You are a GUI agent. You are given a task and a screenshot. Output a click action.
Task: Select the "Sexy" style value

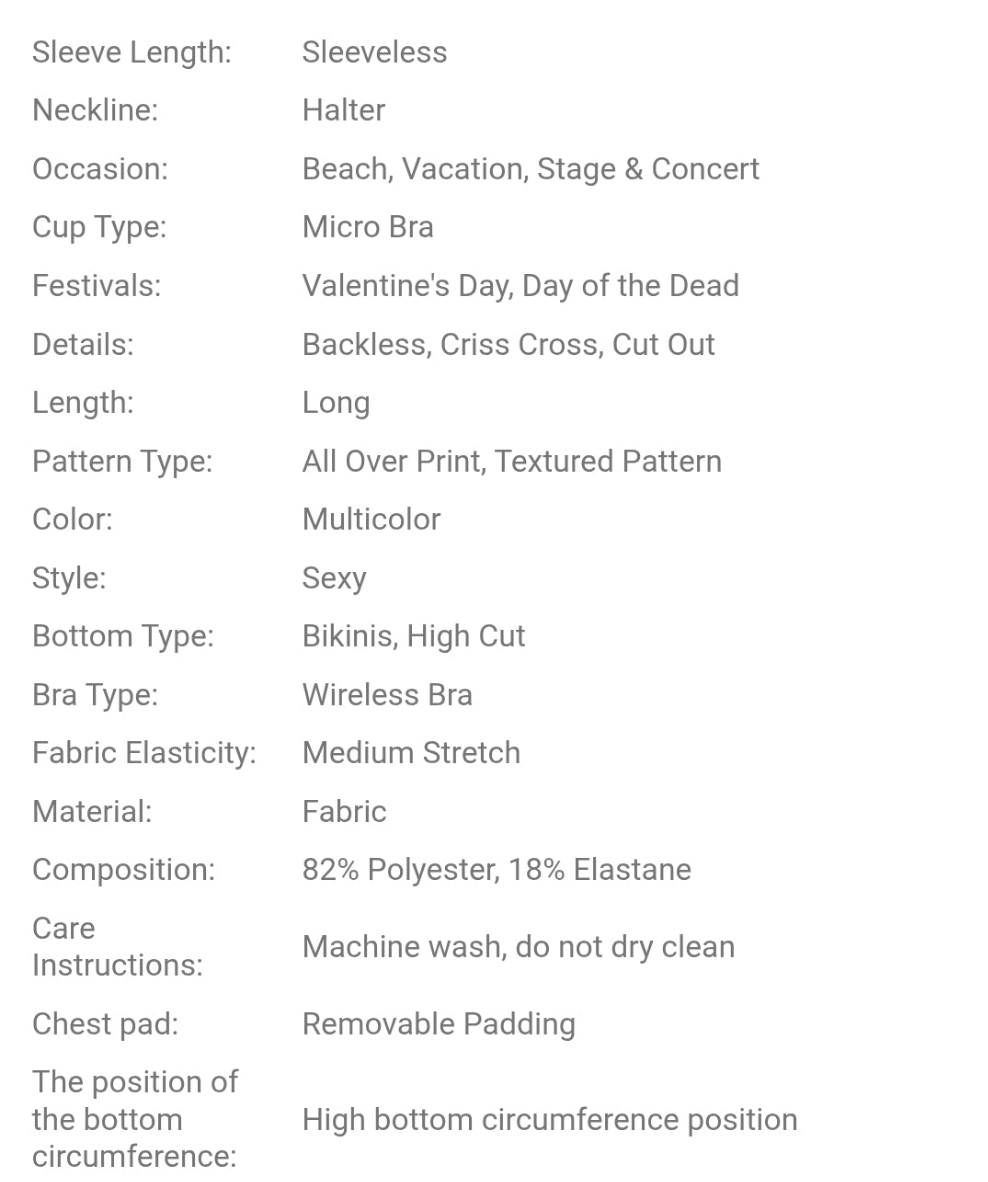[334, 578]
